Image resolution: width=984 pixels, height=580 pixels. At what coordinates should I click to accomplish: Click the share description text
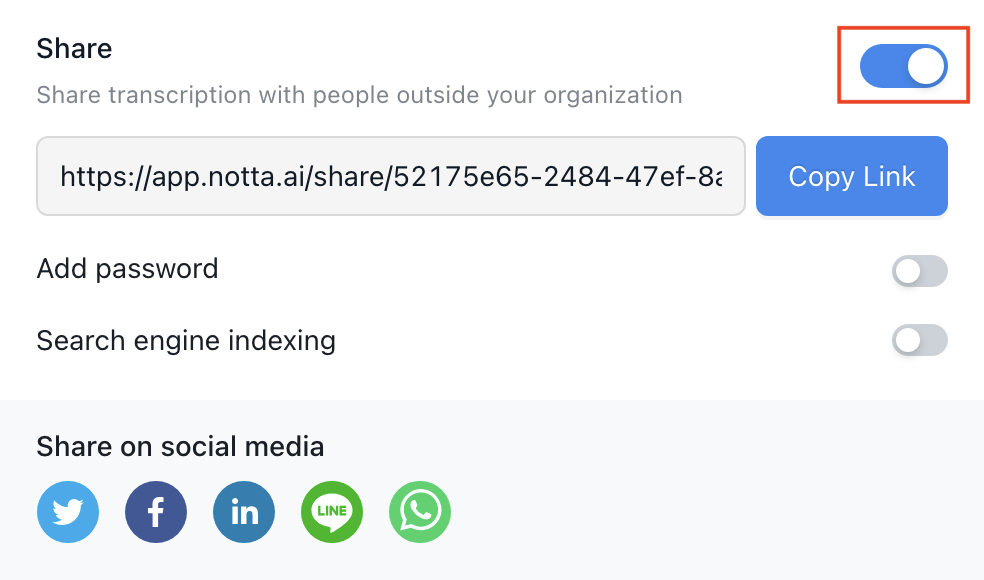click(x=359, y=95)
